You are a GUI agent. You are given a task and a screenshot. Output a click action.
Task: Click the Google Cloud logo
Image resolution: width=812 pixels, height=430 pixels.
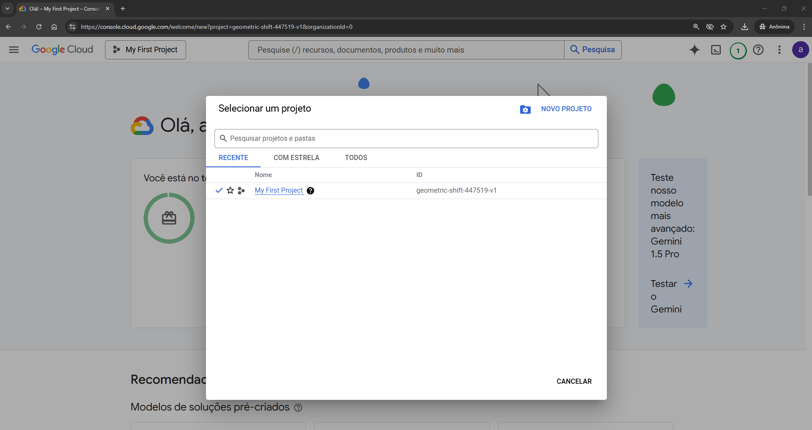[x=62, y=50]
